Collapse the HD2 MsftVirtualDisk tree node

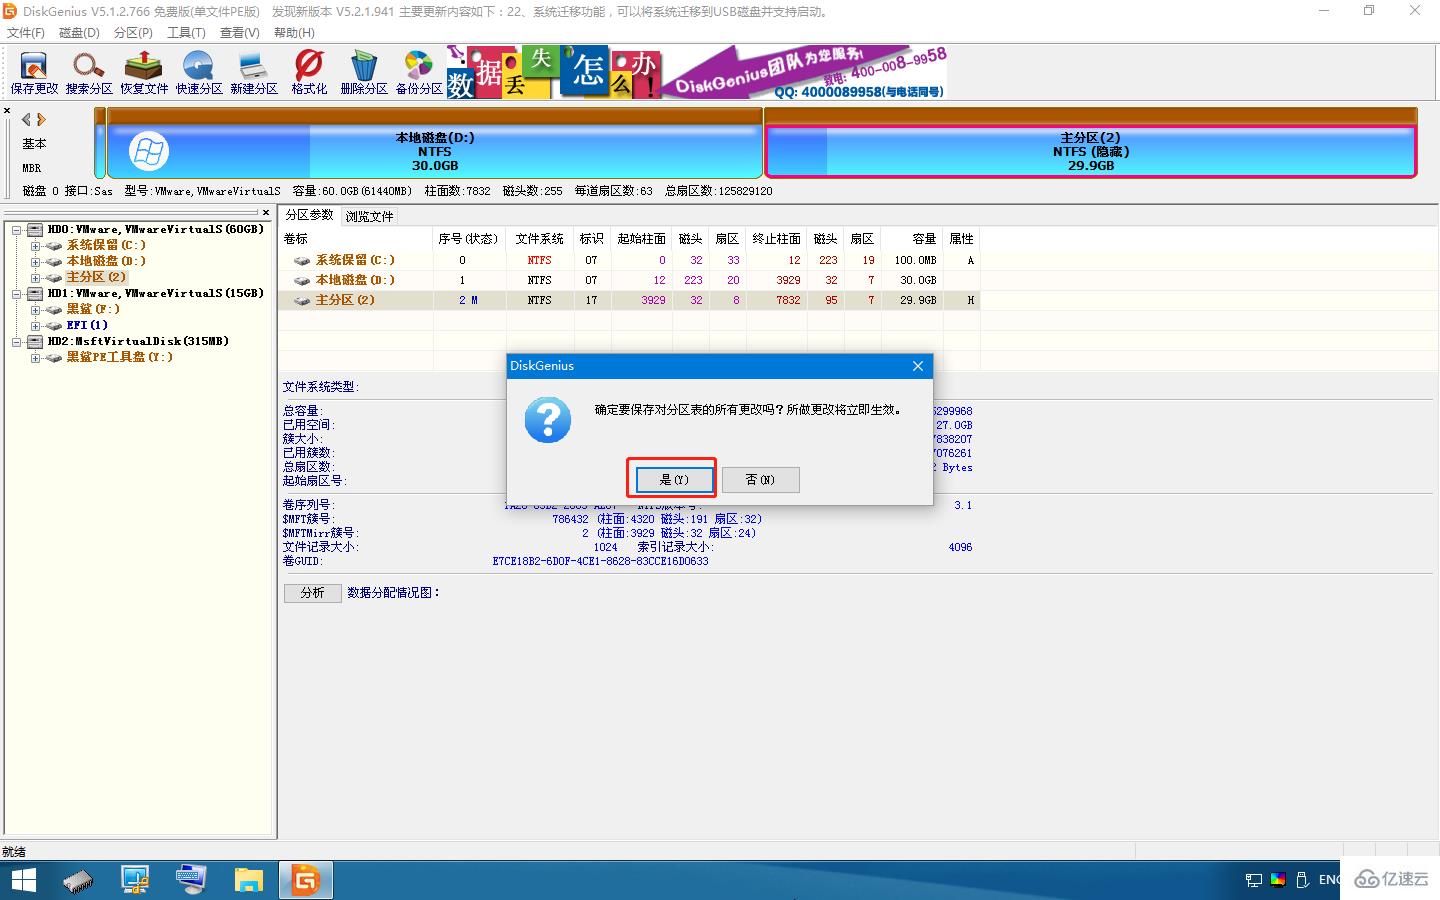(x=16, y=342)
